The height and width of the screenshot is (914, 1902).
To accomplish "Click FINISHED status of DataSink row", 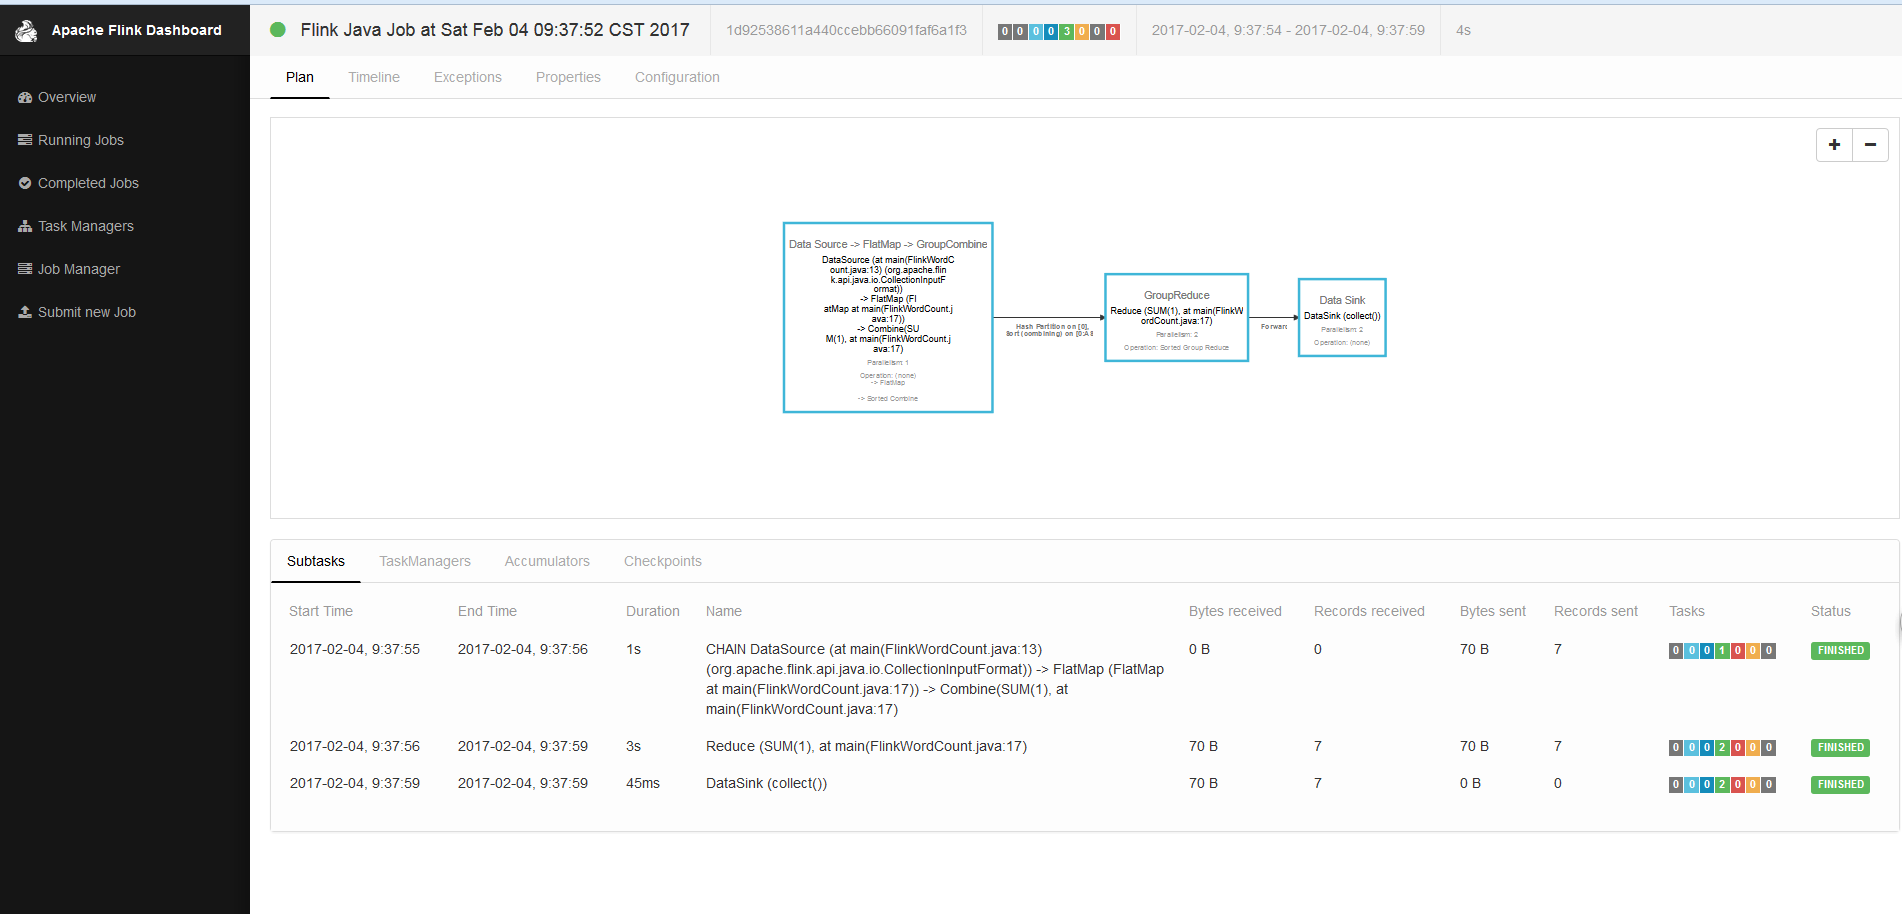I will (1840, 784).
